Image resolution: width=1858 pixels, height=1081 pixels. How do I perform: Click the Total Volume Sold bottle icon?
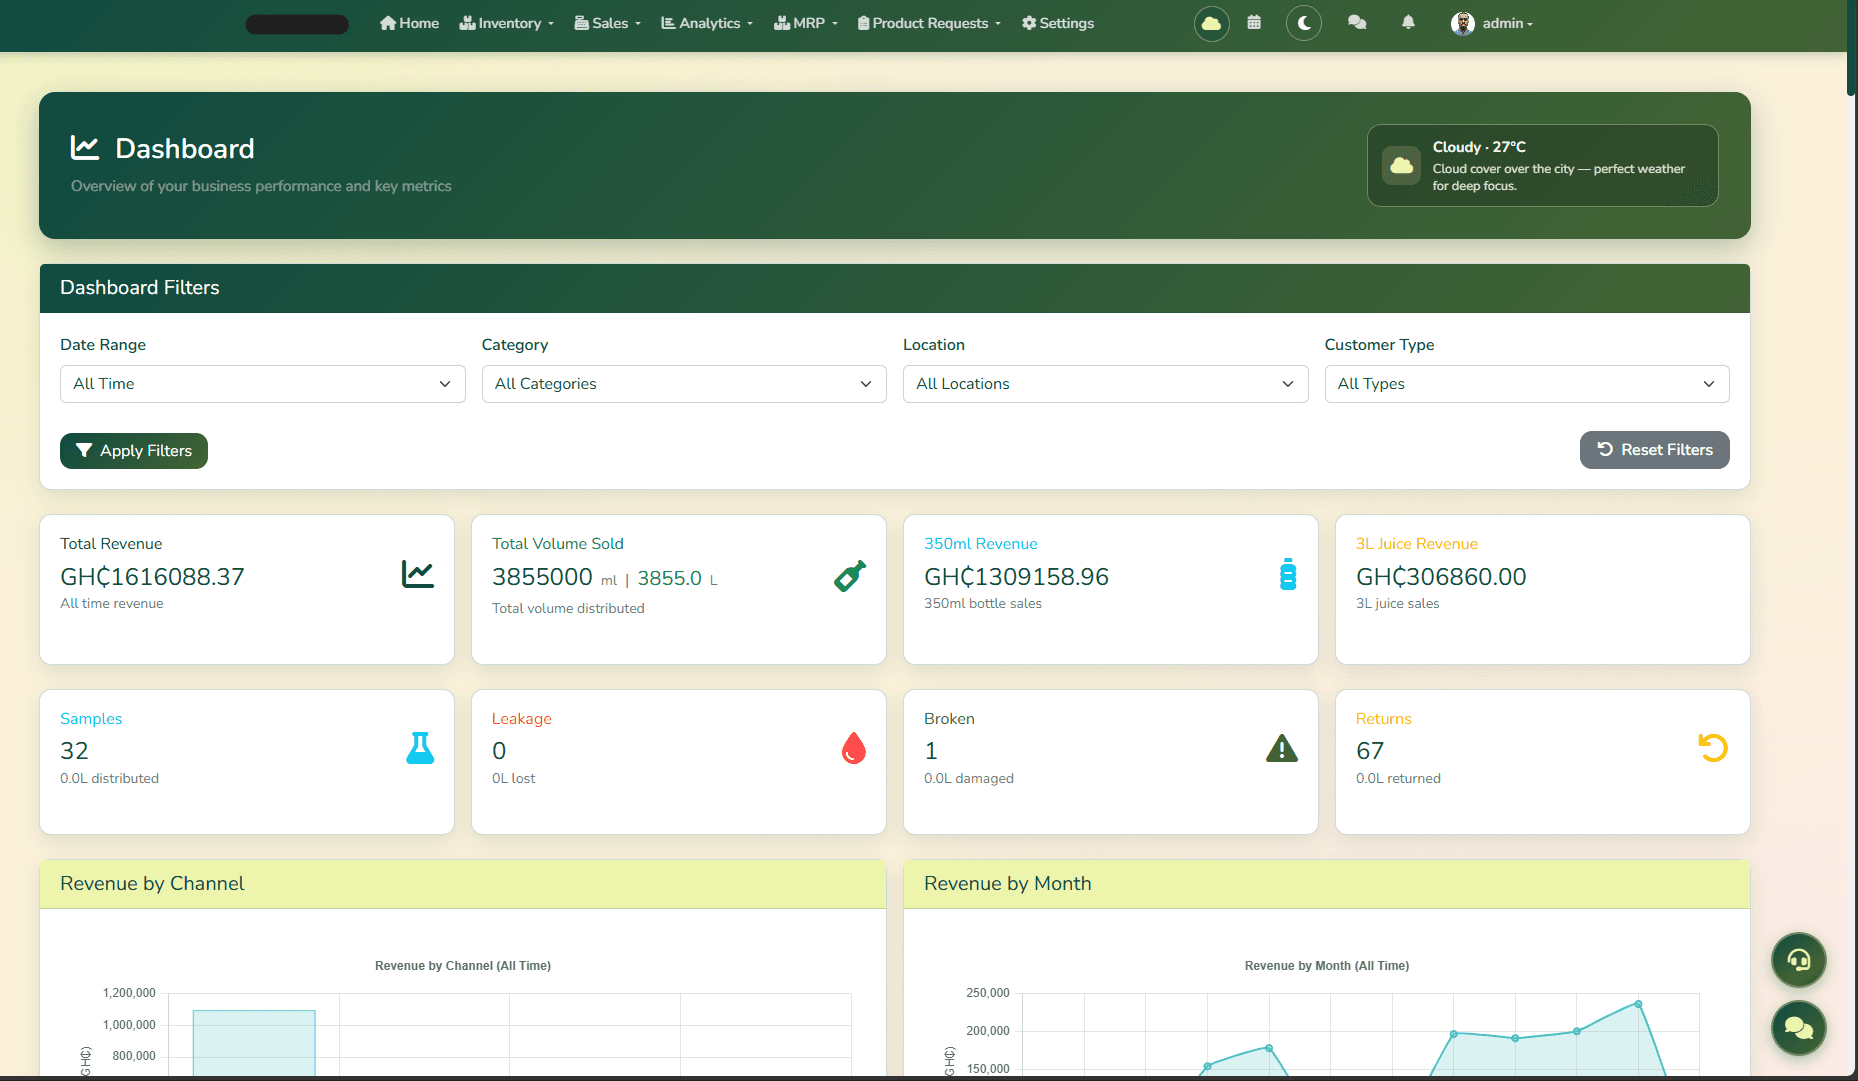click(850, 576)
